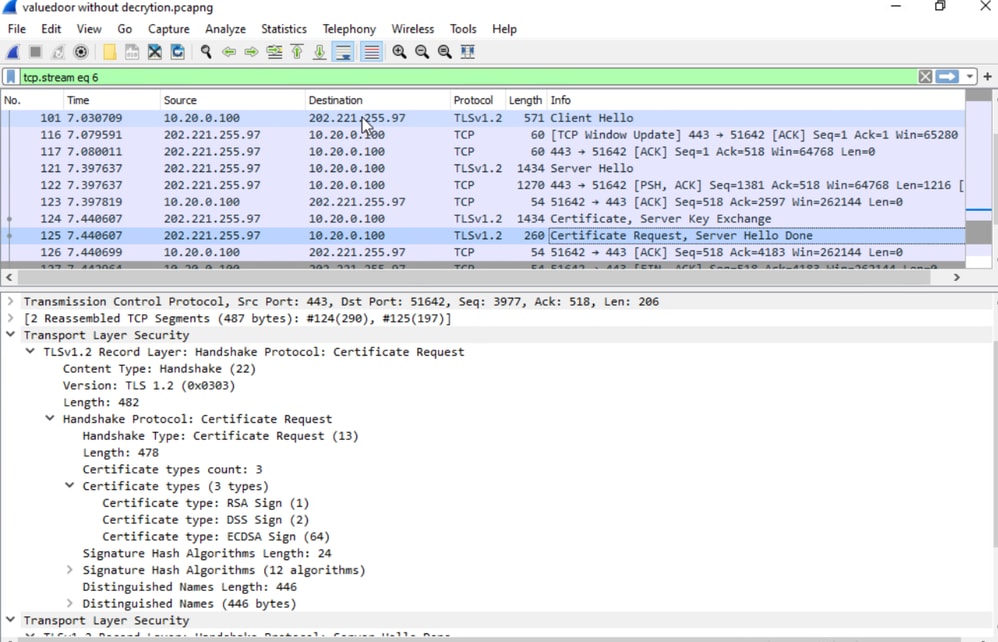998x642 pixels.
Task: Expand Signature Hash Algorithms (12 algorithms)
Action: click(69, 570)
